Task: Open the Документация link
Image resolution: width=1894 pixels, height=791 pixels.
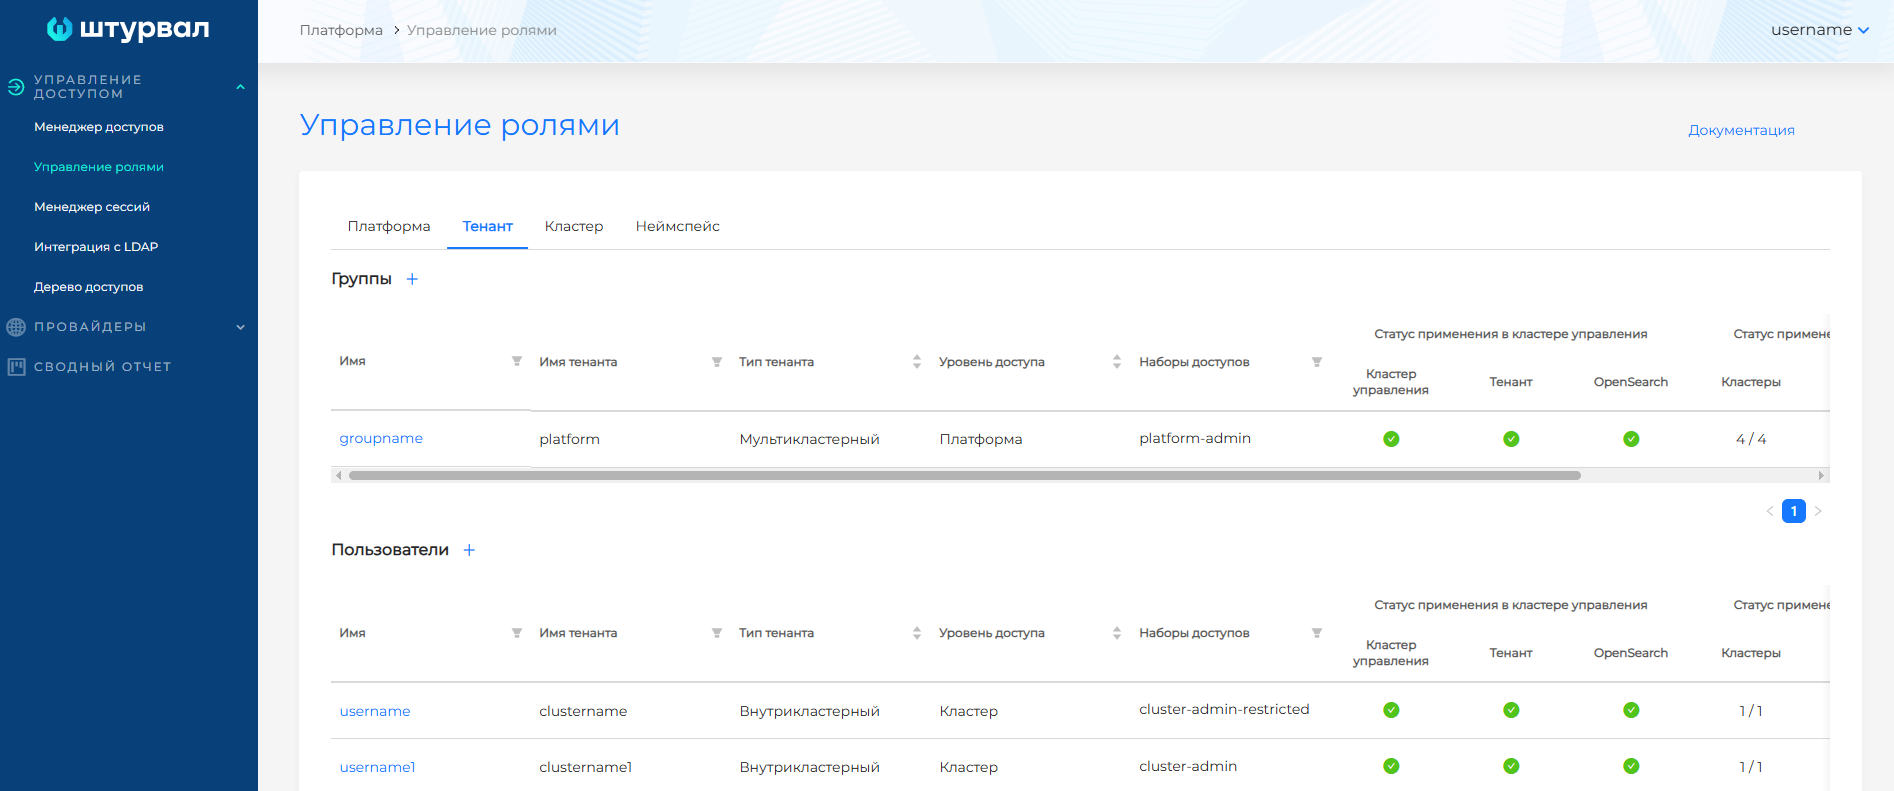Action: point(1741,130)
